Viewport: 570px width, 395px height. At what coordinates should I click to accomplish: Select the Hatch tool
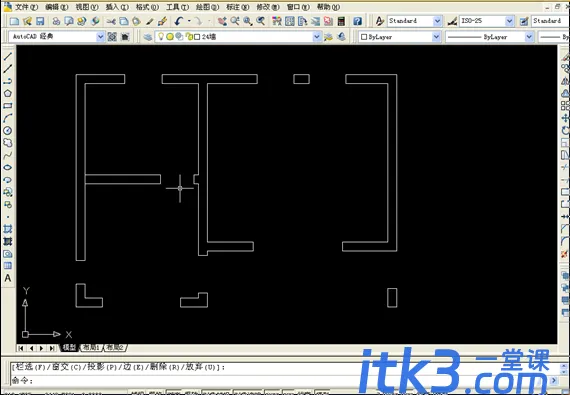click(8, 229)
